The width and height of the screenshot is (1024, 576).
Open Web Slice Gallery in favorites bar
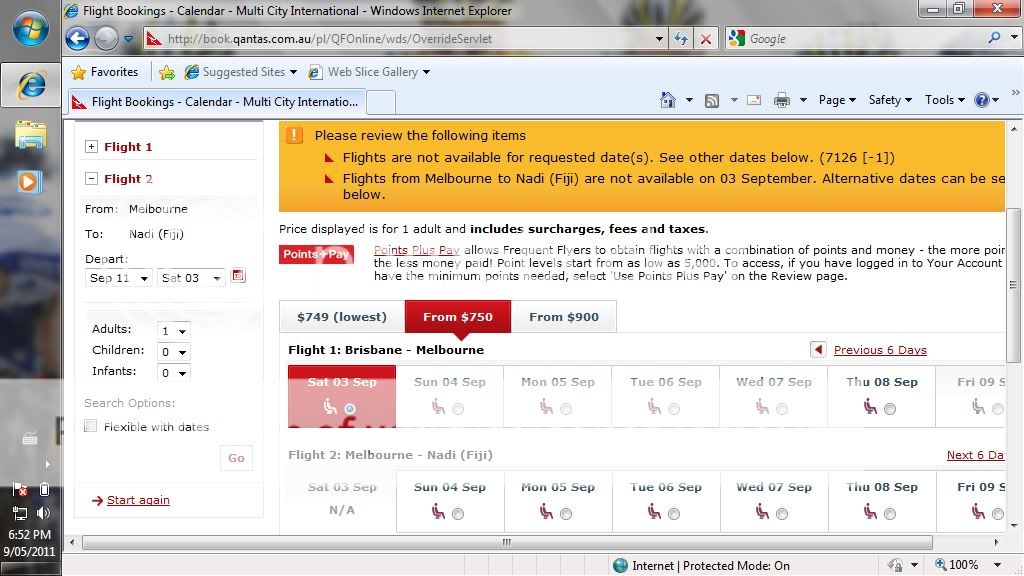click(x=369, y=72)
